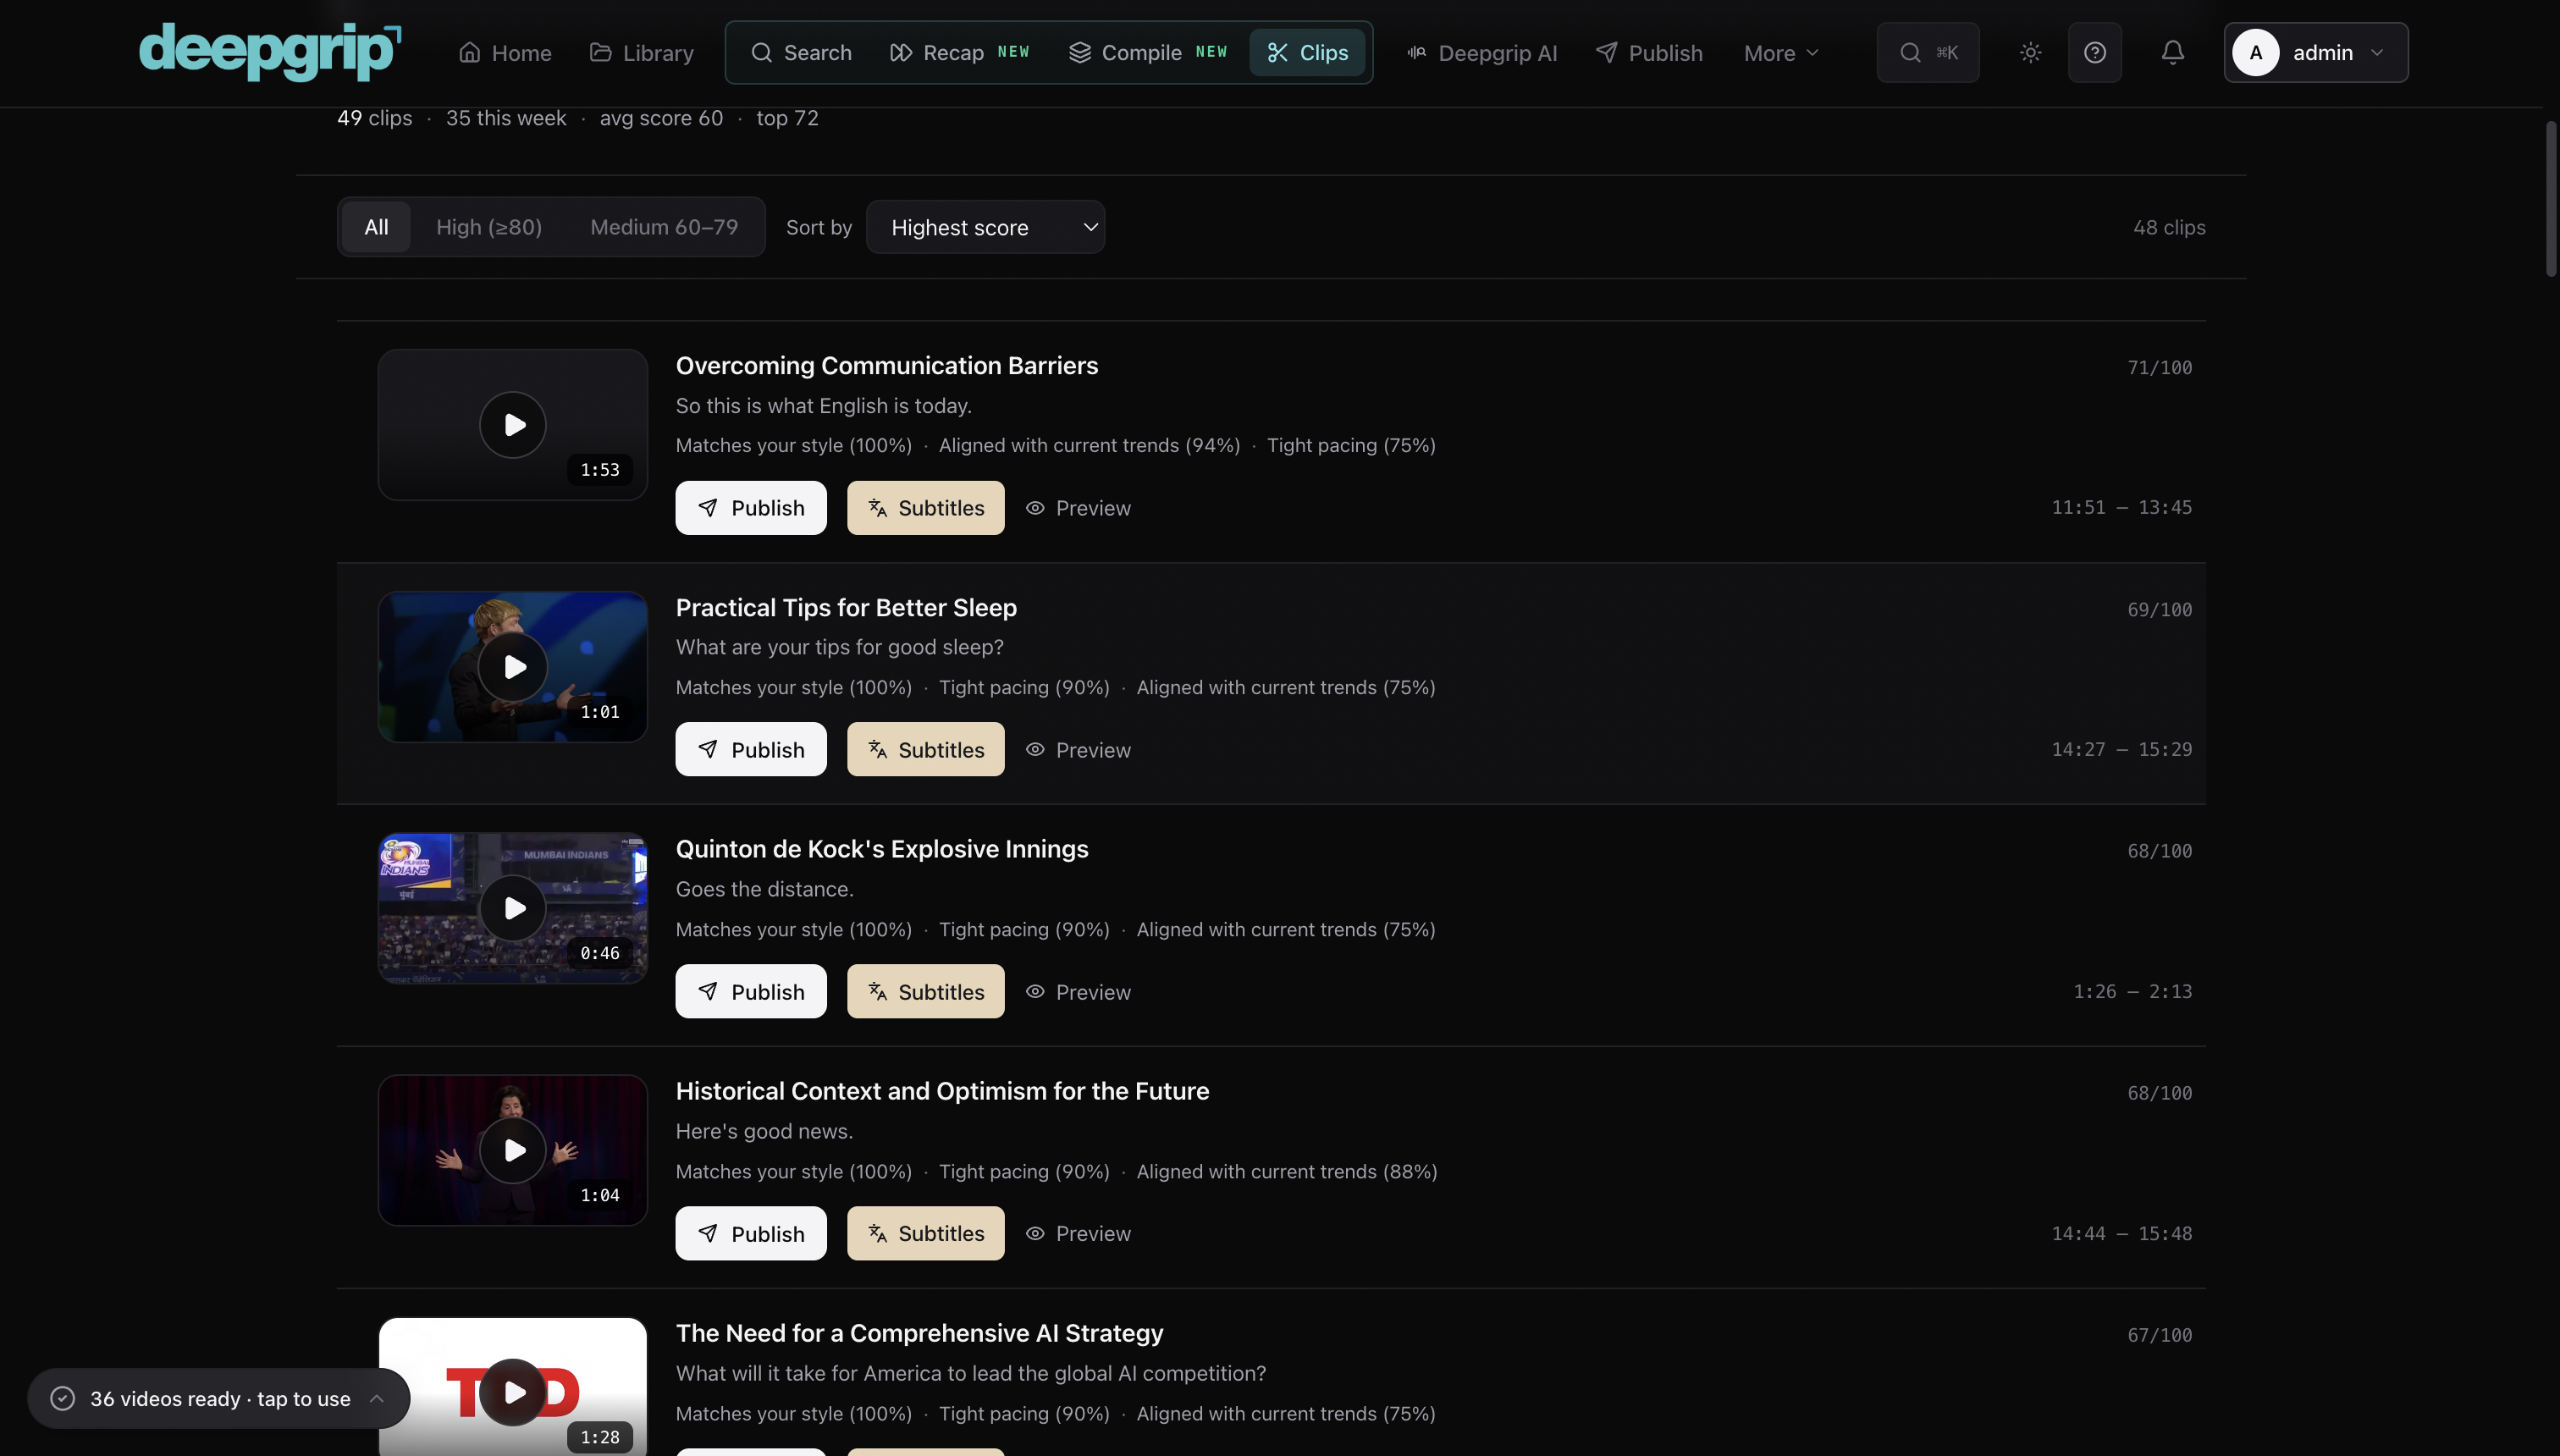Click the 1:53 duration badge
Viewport: 2560px width, 1456px height.
[x=600, y=470]
